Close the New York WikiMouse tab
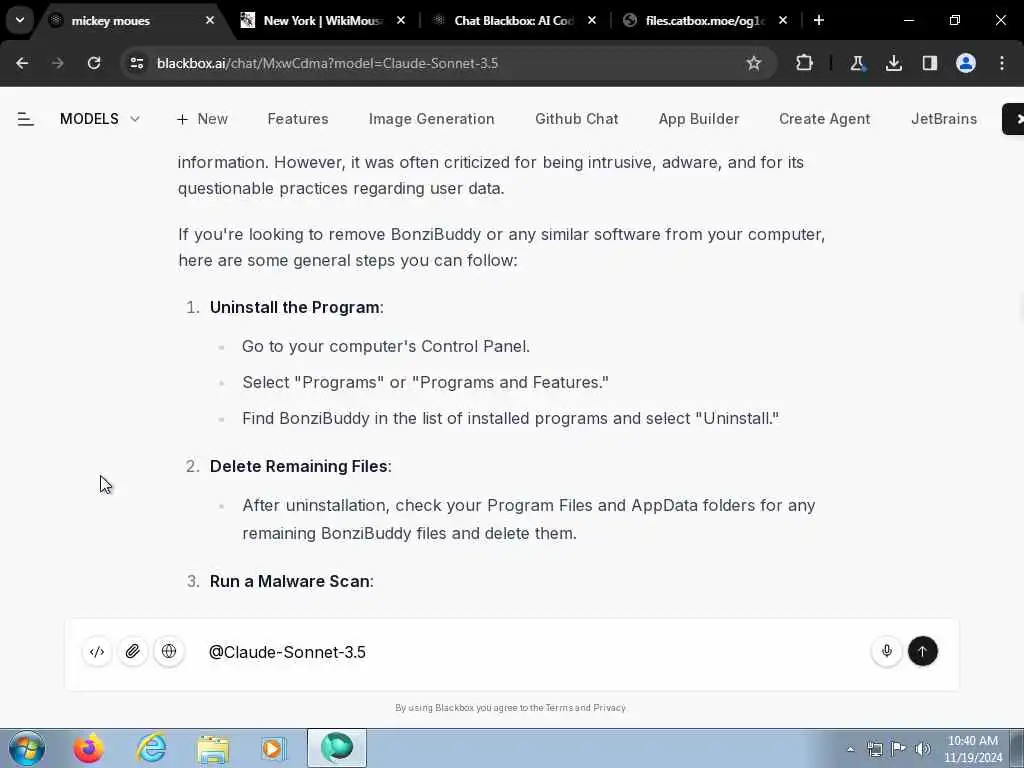Screen dimensions: 1024x768 coord(401,21)
